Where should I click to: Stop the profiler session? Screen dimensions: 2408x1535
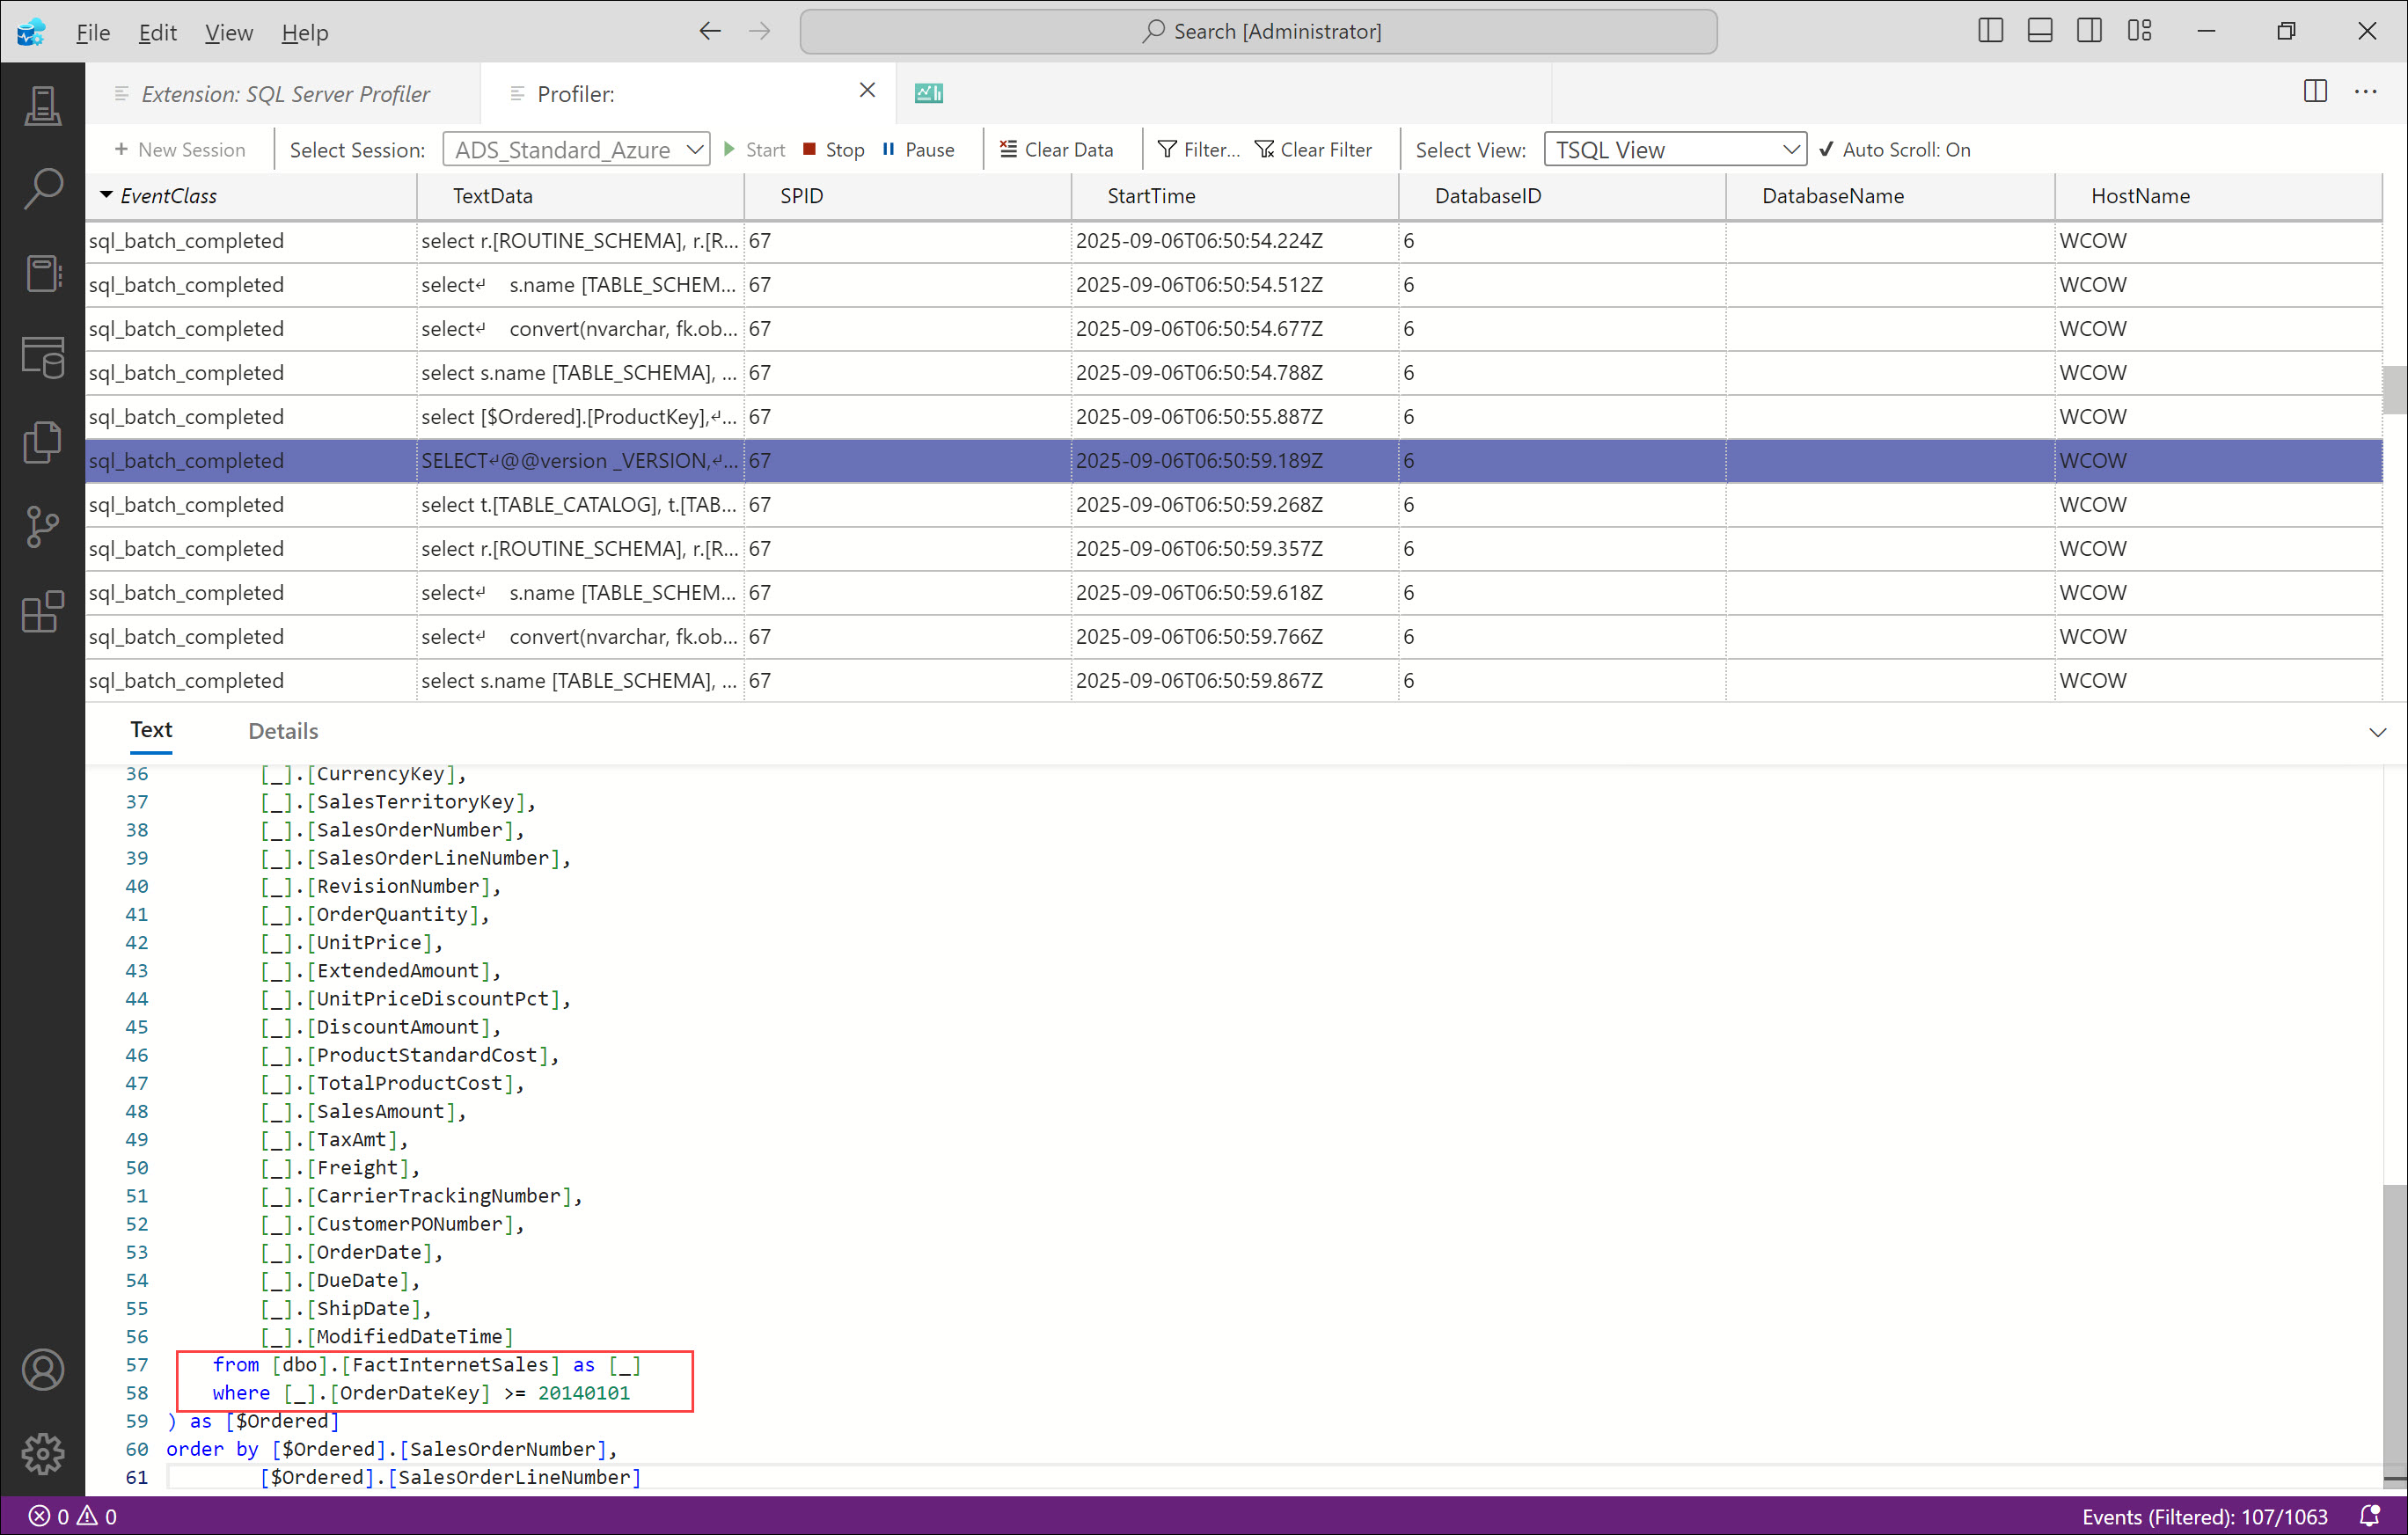(833, 150)
